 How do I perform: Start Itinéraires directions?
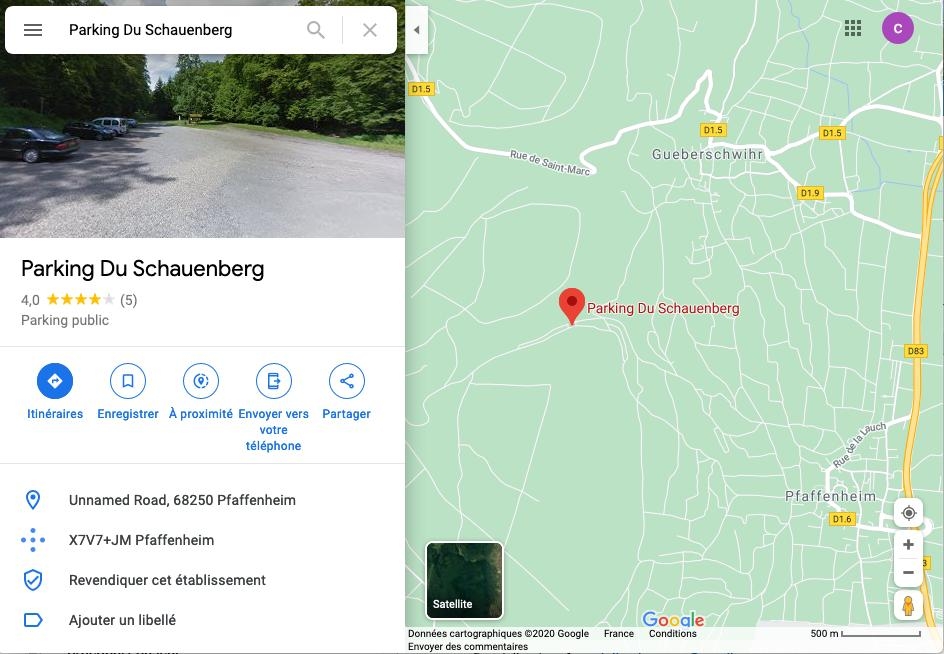click(55, 381)
